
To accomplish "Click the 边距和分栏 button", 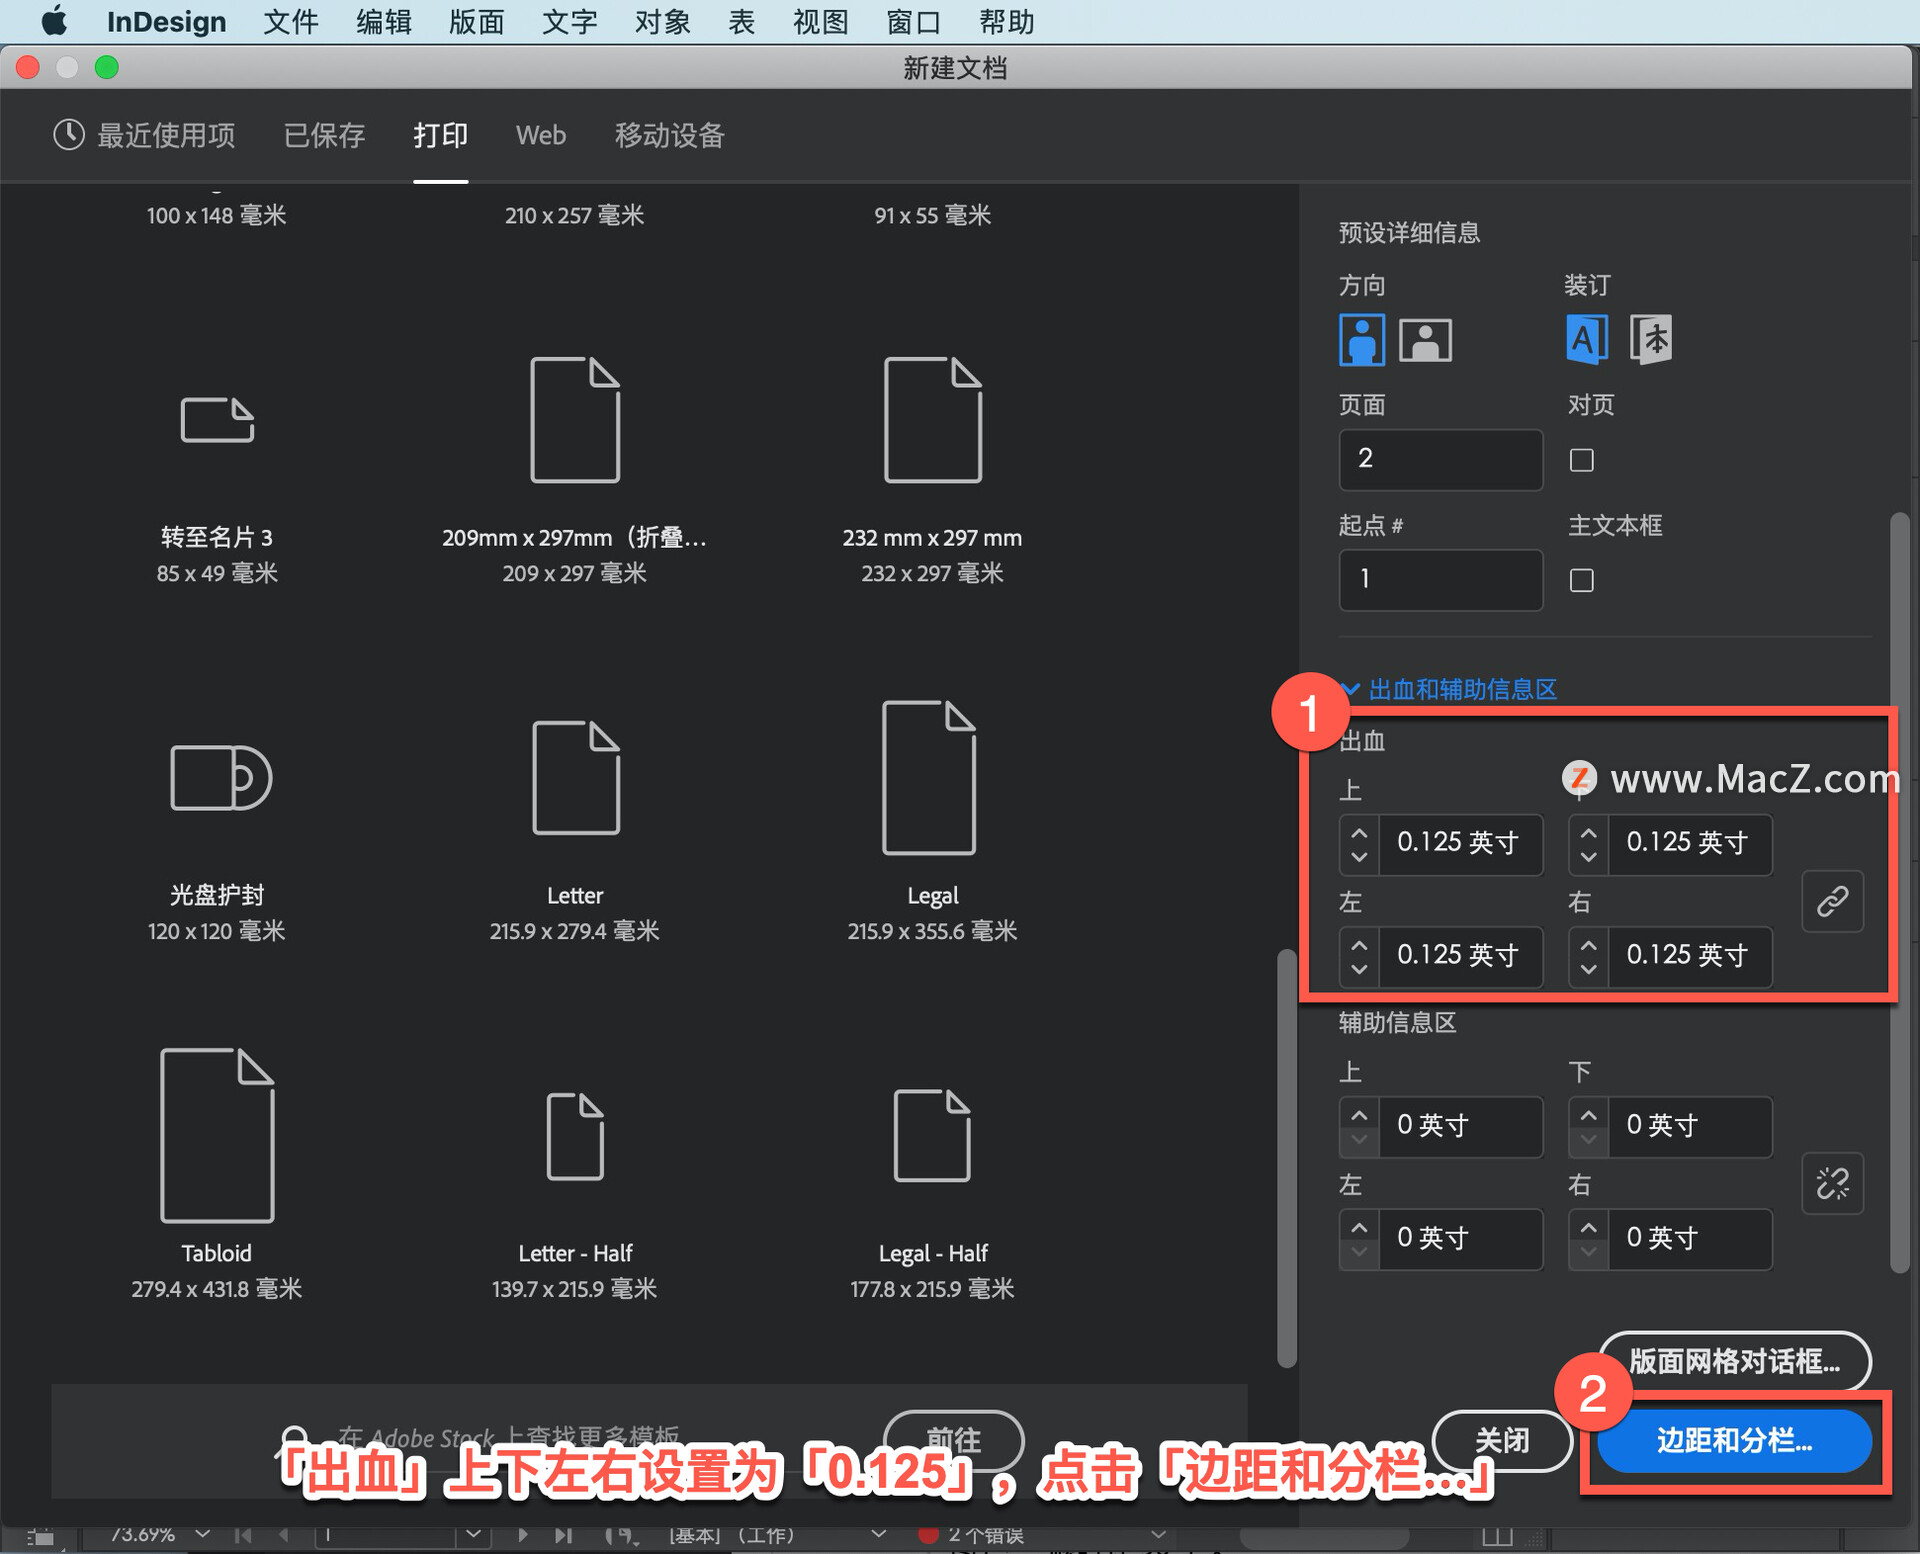I will [1734, 1440].
